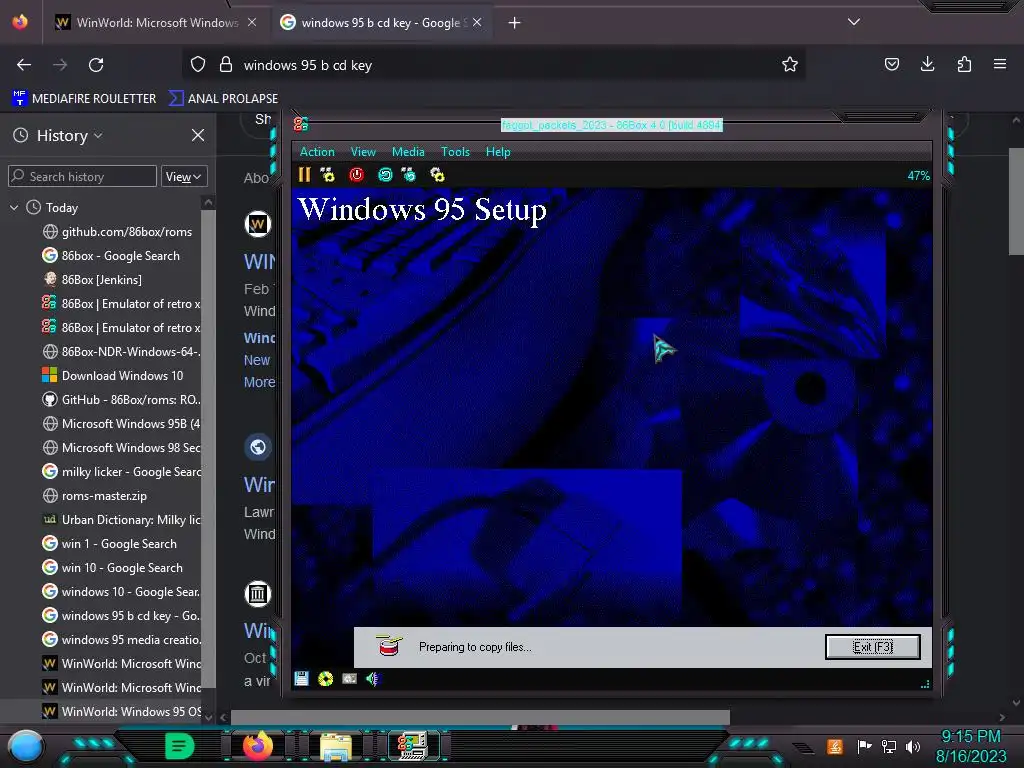Open the Tools menu in 86Box
The width and height of the screenshot is (1024, 768).
point(455,152)
